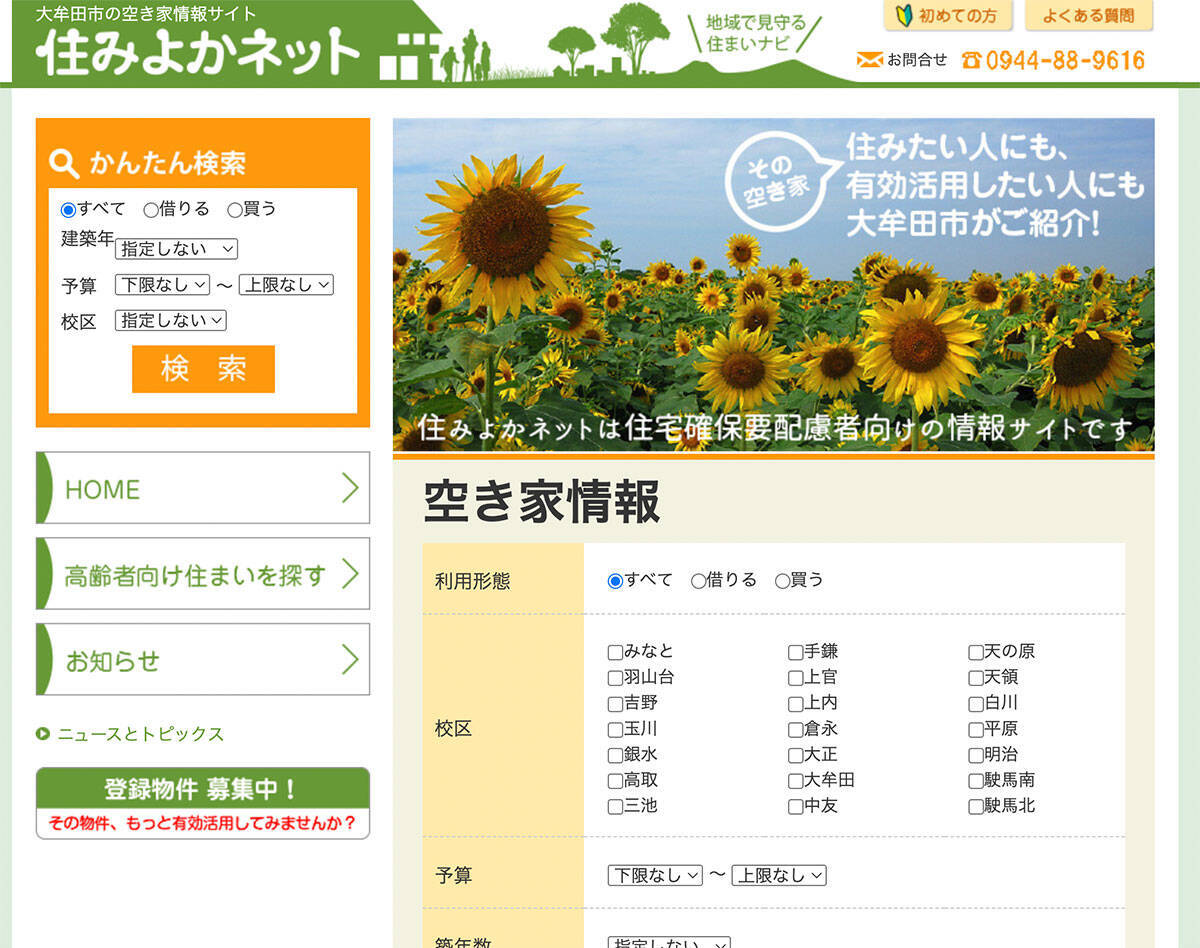Click the beginner leaf mark icon
The width and height of the screenshot is (1200, 948).
pyautogui.click(x=904, y=16)
